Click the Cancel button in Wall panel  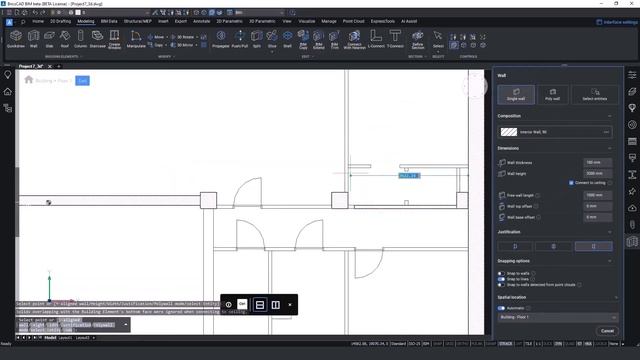(x=607, y=331)
